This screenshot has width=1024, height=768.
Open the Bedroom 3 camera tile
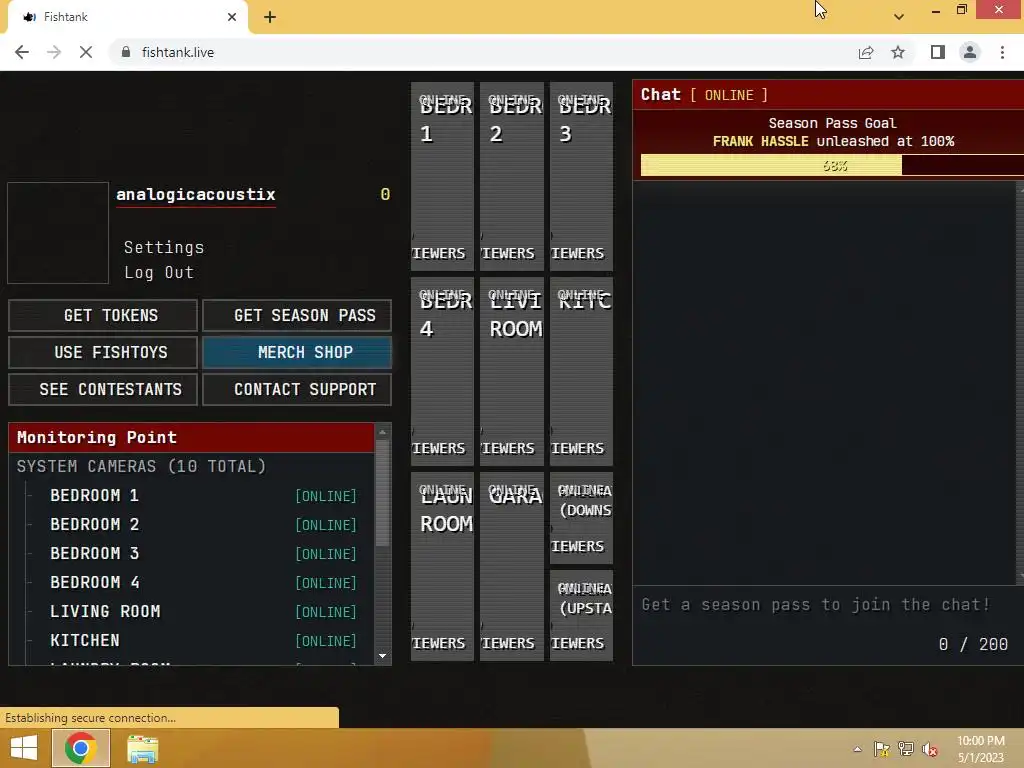[x=581, y=176]
